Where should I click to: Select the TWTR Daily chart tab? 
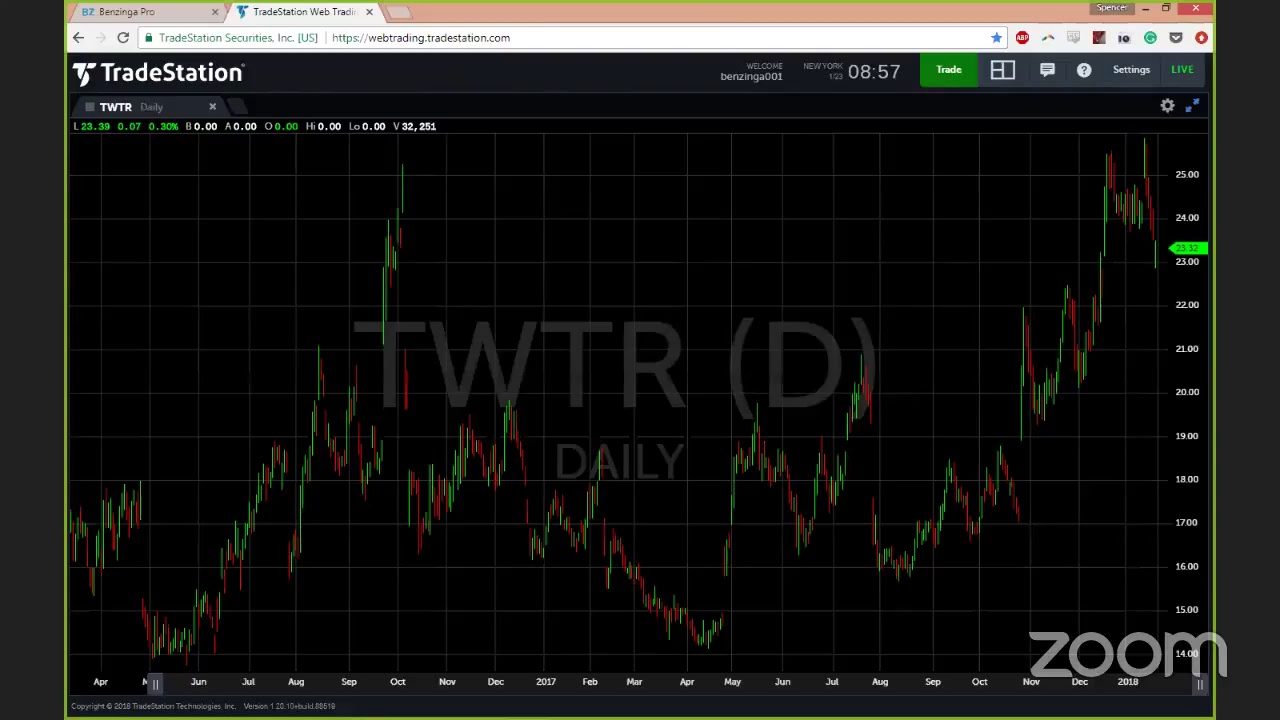[x=148, y=107]
